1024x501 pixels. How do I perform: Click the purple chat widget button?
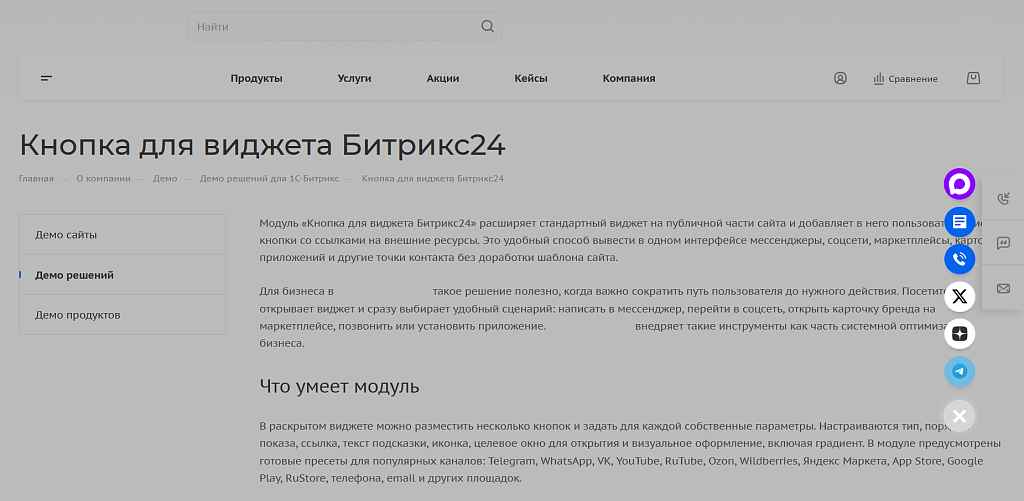(x=959, y=184)
